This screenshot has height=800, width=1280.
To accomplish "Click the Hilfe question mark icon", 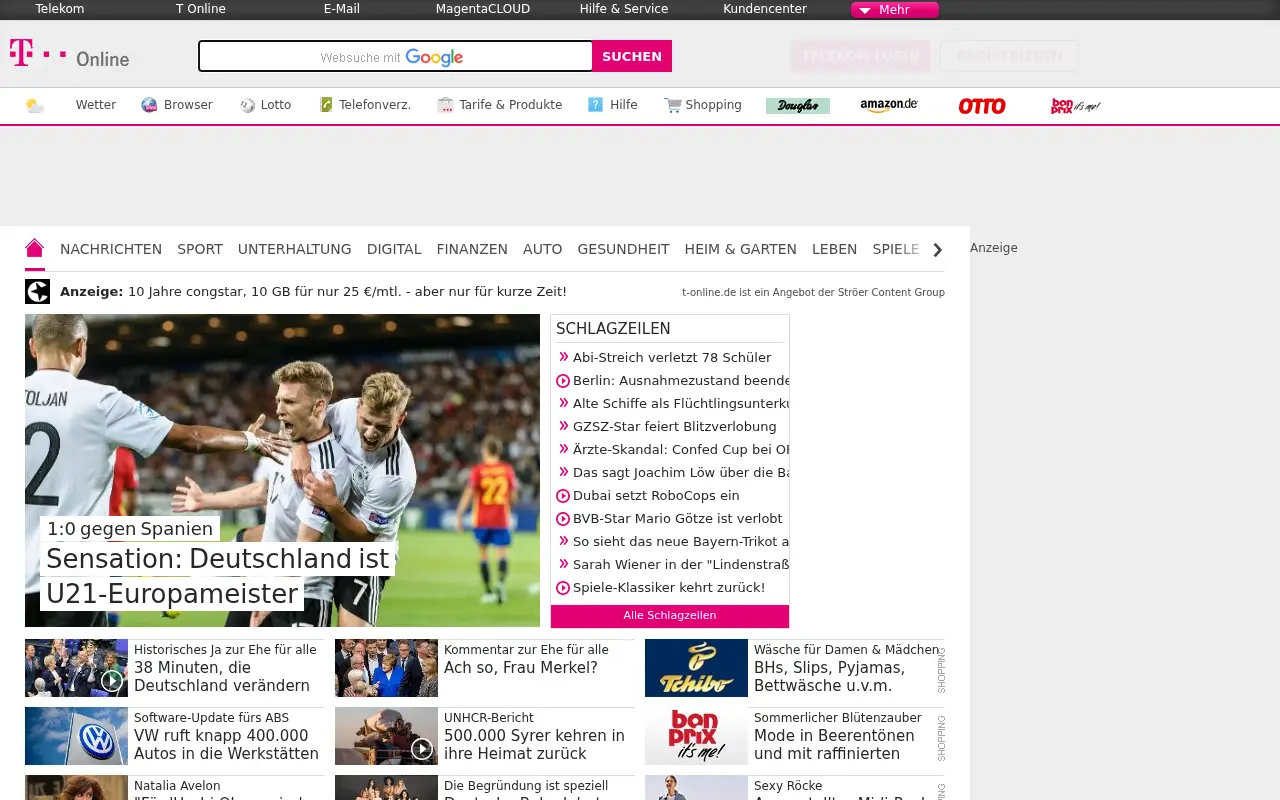I will pyautogui.click(x=596, y=105).
